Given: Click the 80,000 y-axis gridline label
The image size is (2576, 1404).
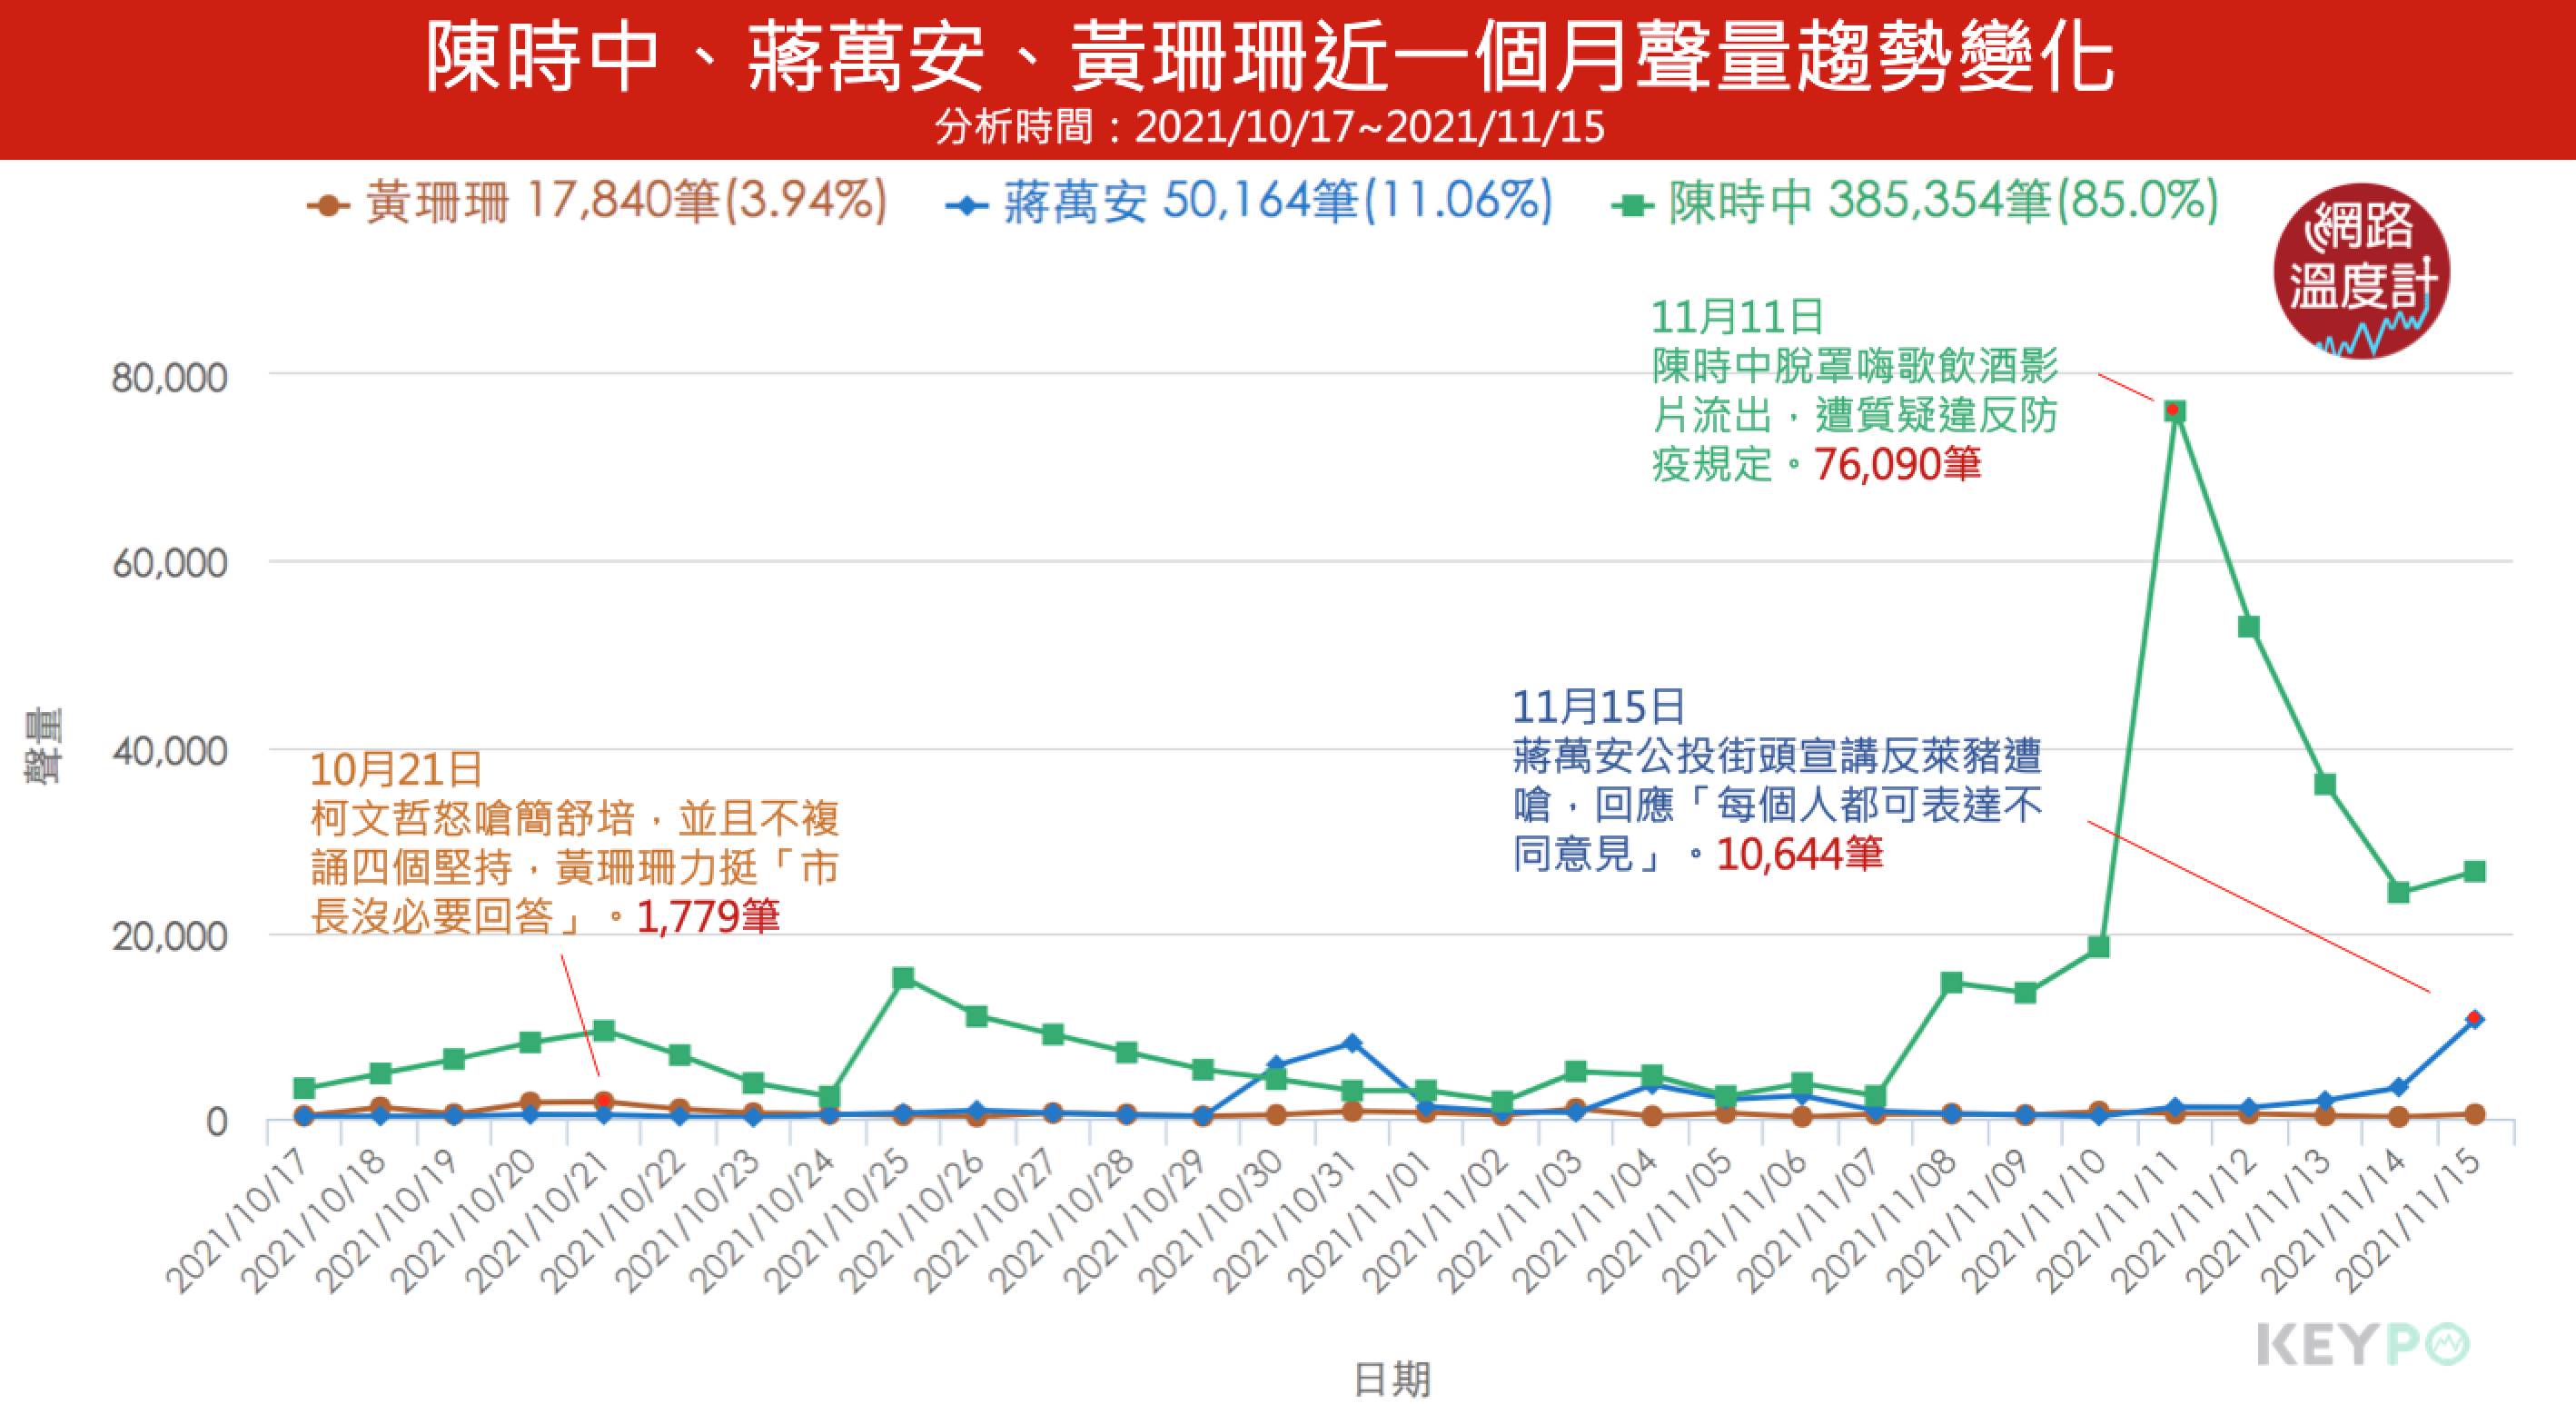Looking at the screenshot, I should (169, 378).
